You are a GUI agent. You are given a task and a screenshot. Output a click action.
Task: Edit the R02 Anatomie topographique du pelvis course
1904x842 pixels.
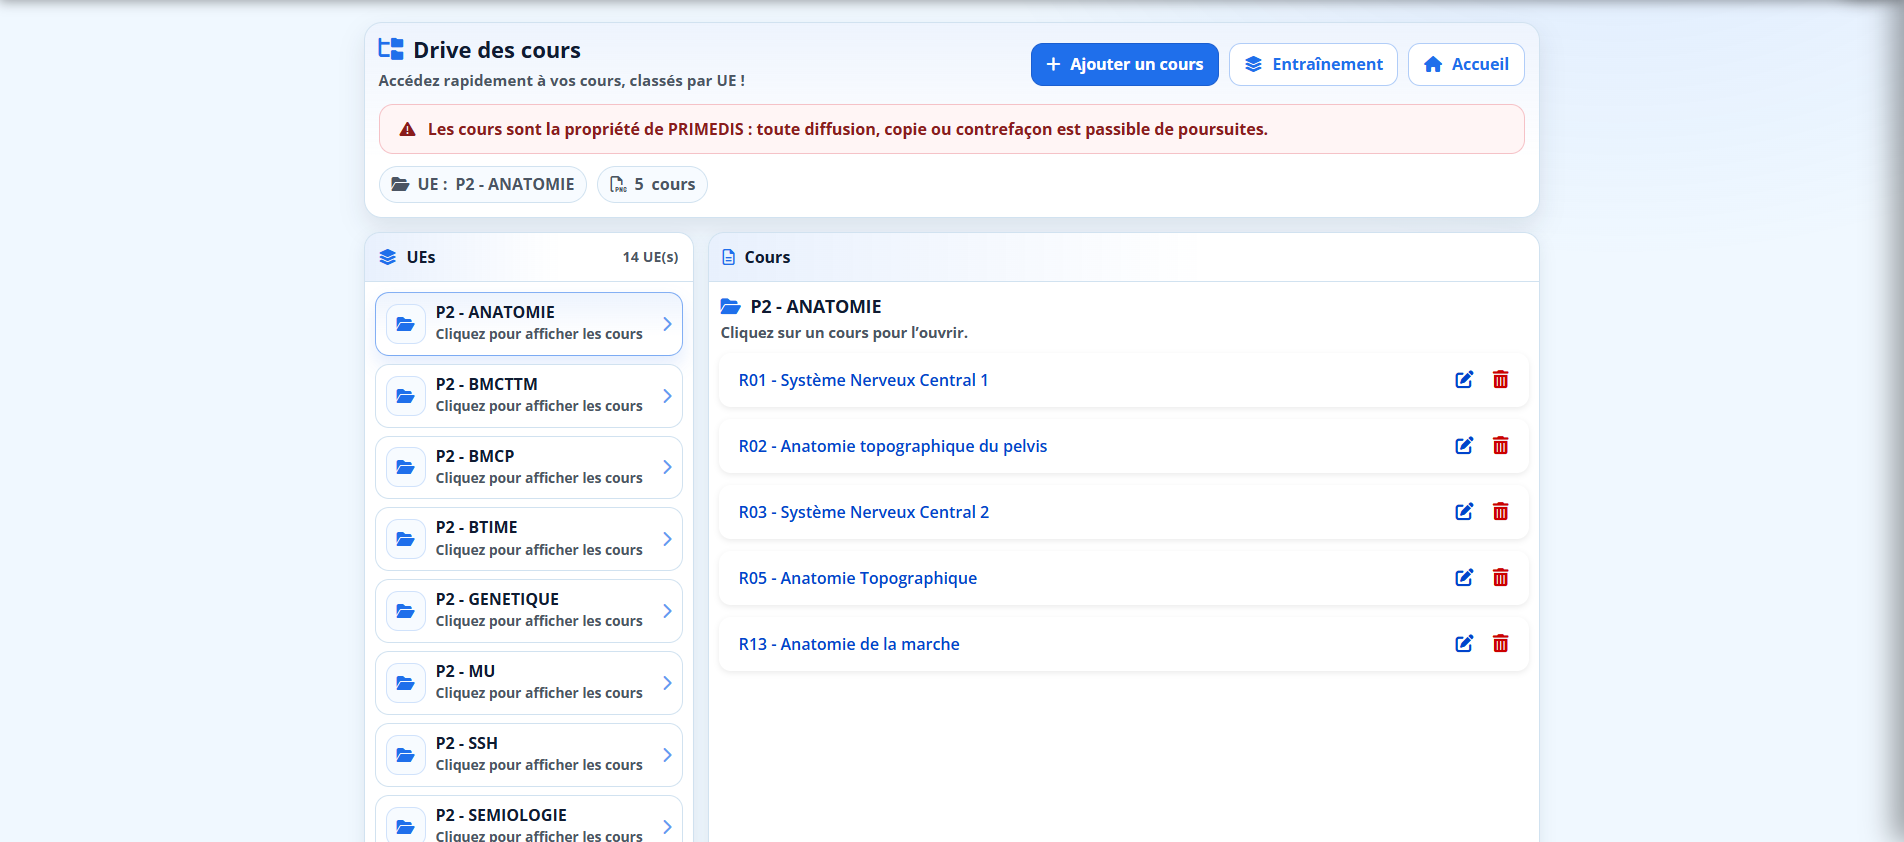pyautogui.click(x=1464, y=446)
